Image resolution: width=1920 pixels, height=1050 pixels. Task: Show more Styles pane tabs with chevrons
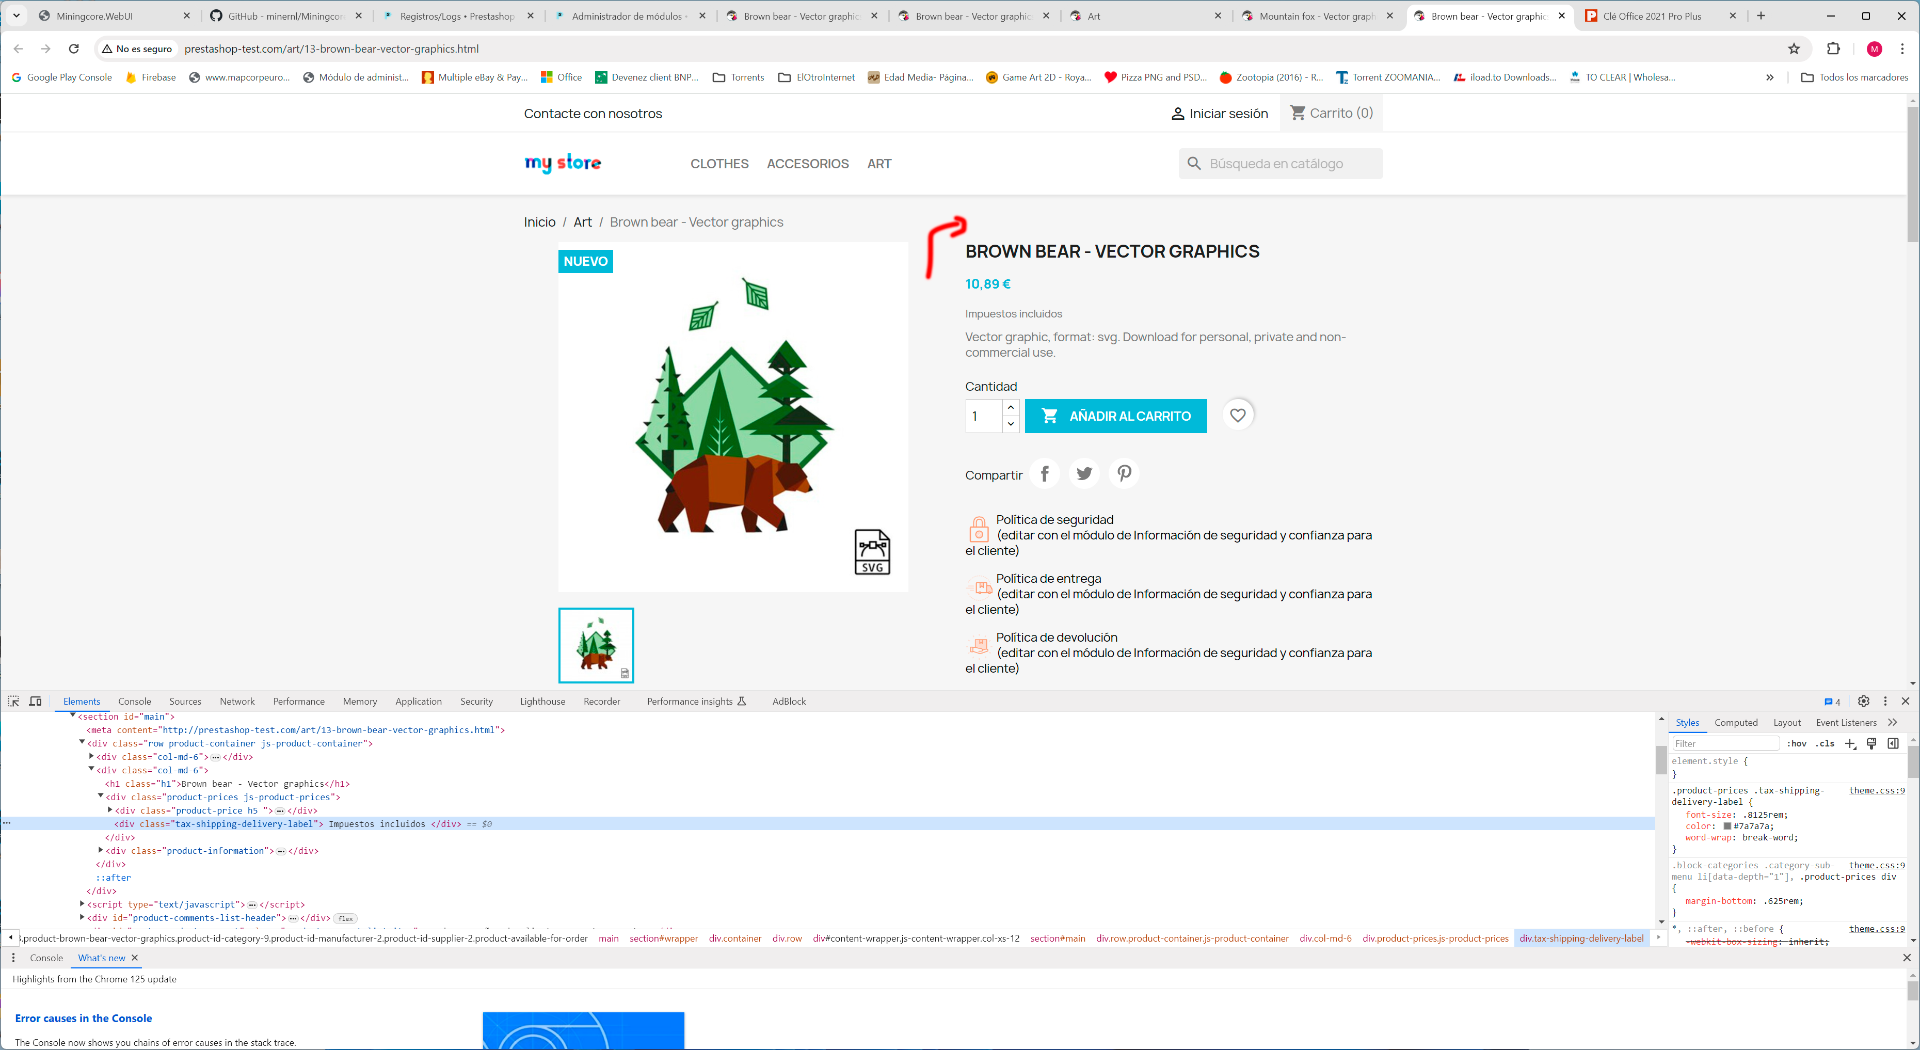pyautogui.click(x=1893, y=722)
